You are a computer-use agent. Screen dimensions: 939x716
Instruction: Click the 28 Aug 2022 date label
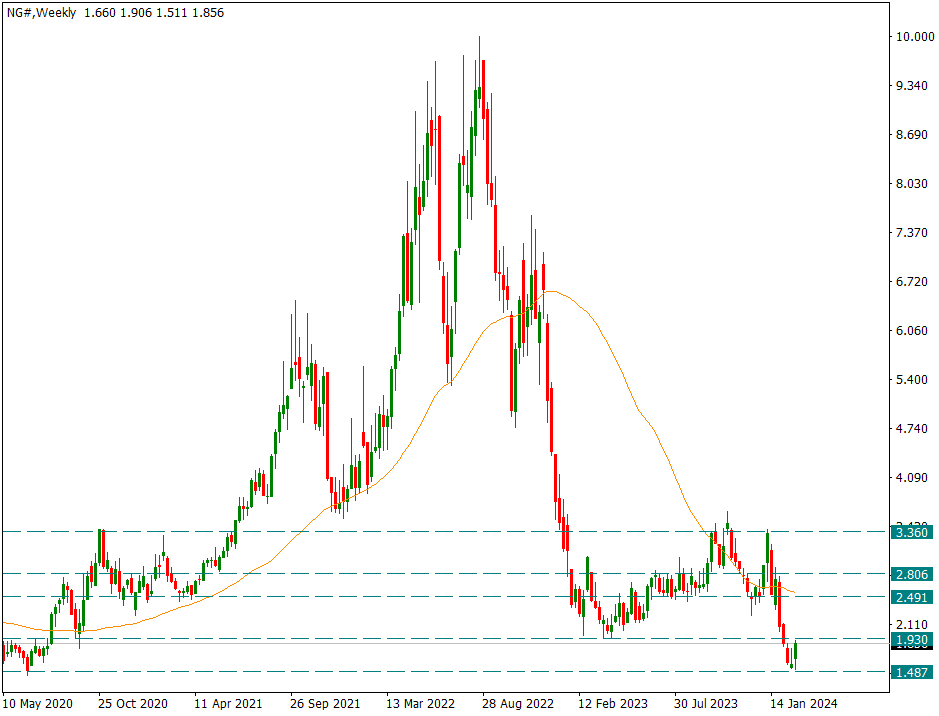(517, 703)
